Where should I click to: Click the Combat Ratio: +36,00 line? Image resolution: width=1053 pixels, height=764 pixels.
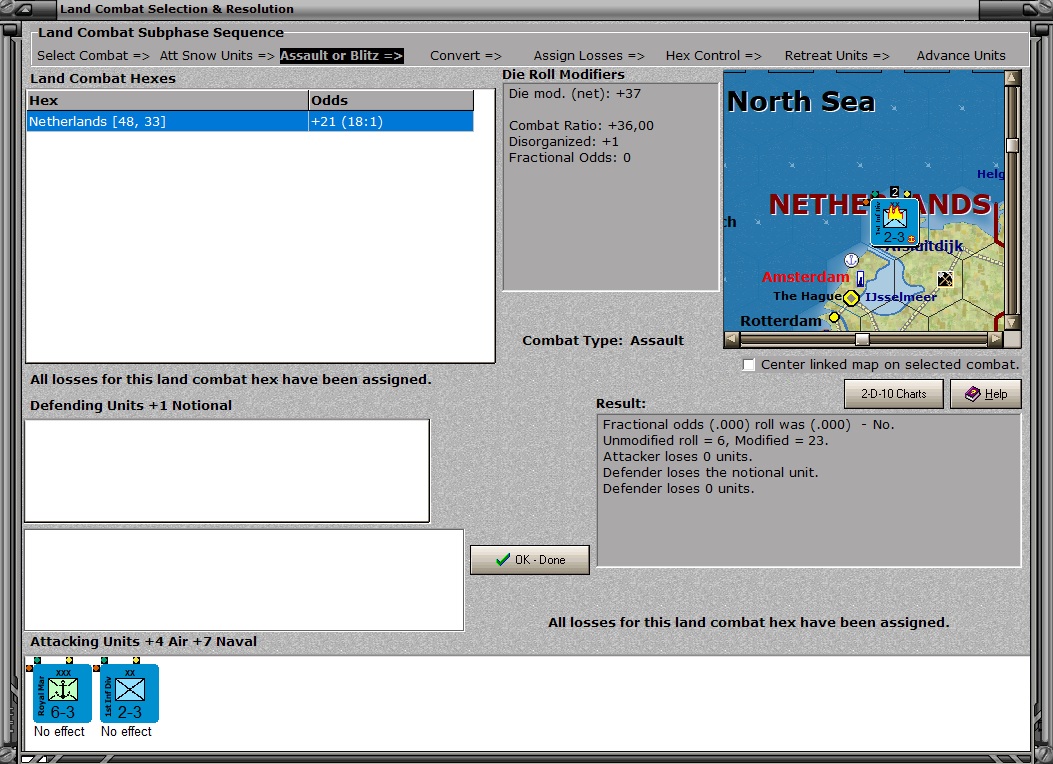pyautogui.click(x=581, y=126)
